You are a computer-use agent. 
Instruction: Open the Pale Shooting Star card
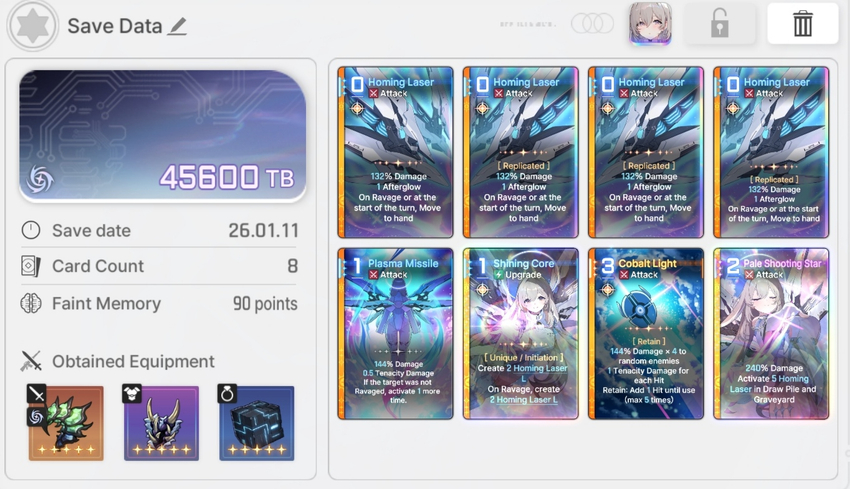pyautogui.click(x=771, y=334)
